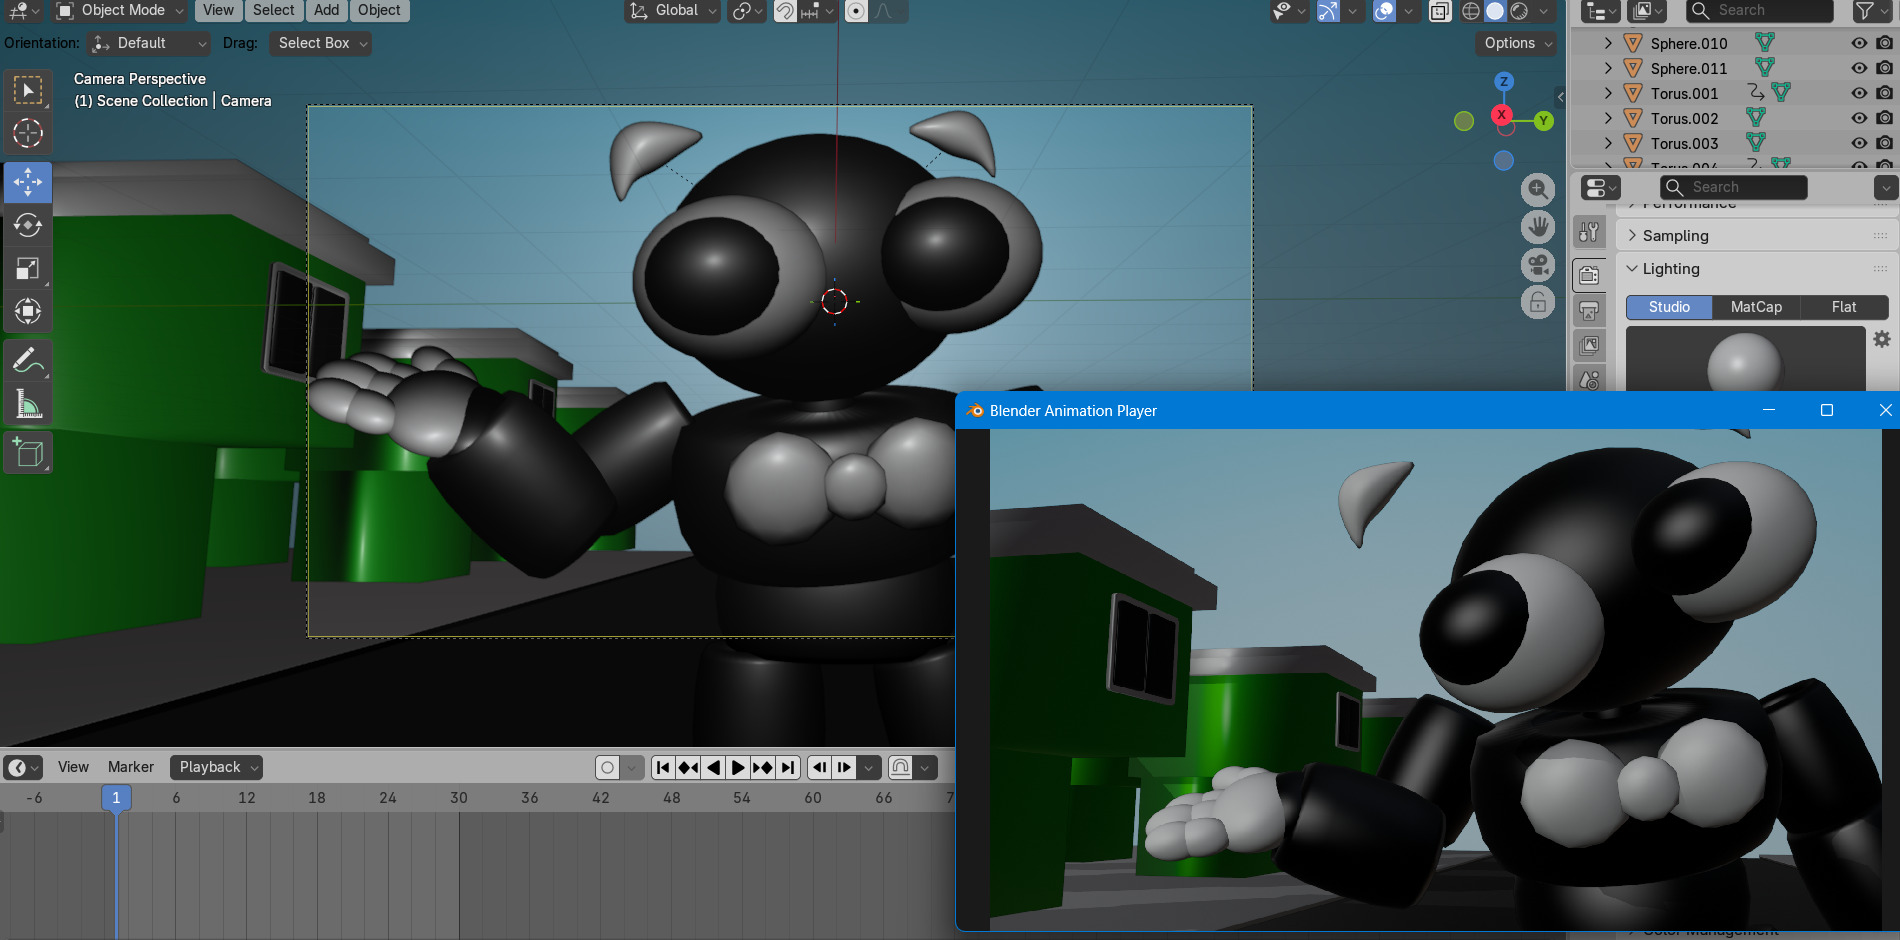Click the Options button in viewport

1517,43
